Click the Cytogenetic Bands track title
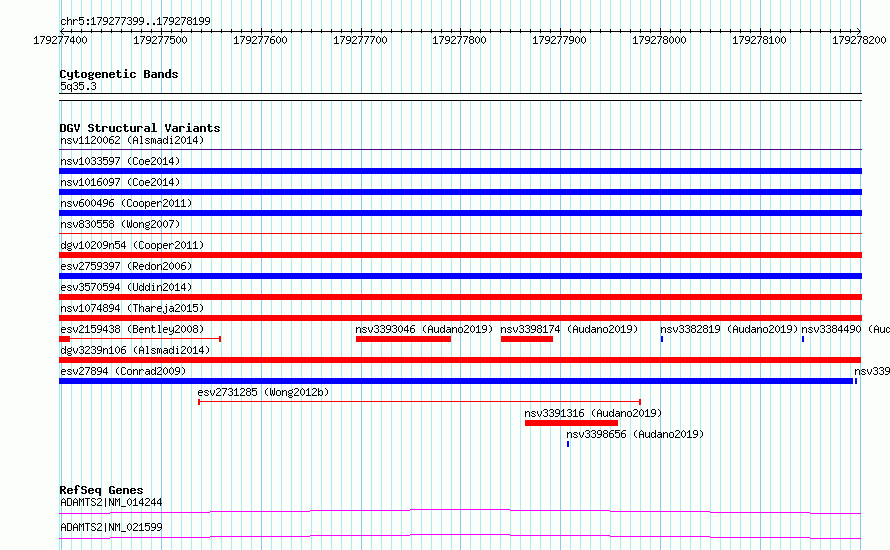 tap(119, 74)
